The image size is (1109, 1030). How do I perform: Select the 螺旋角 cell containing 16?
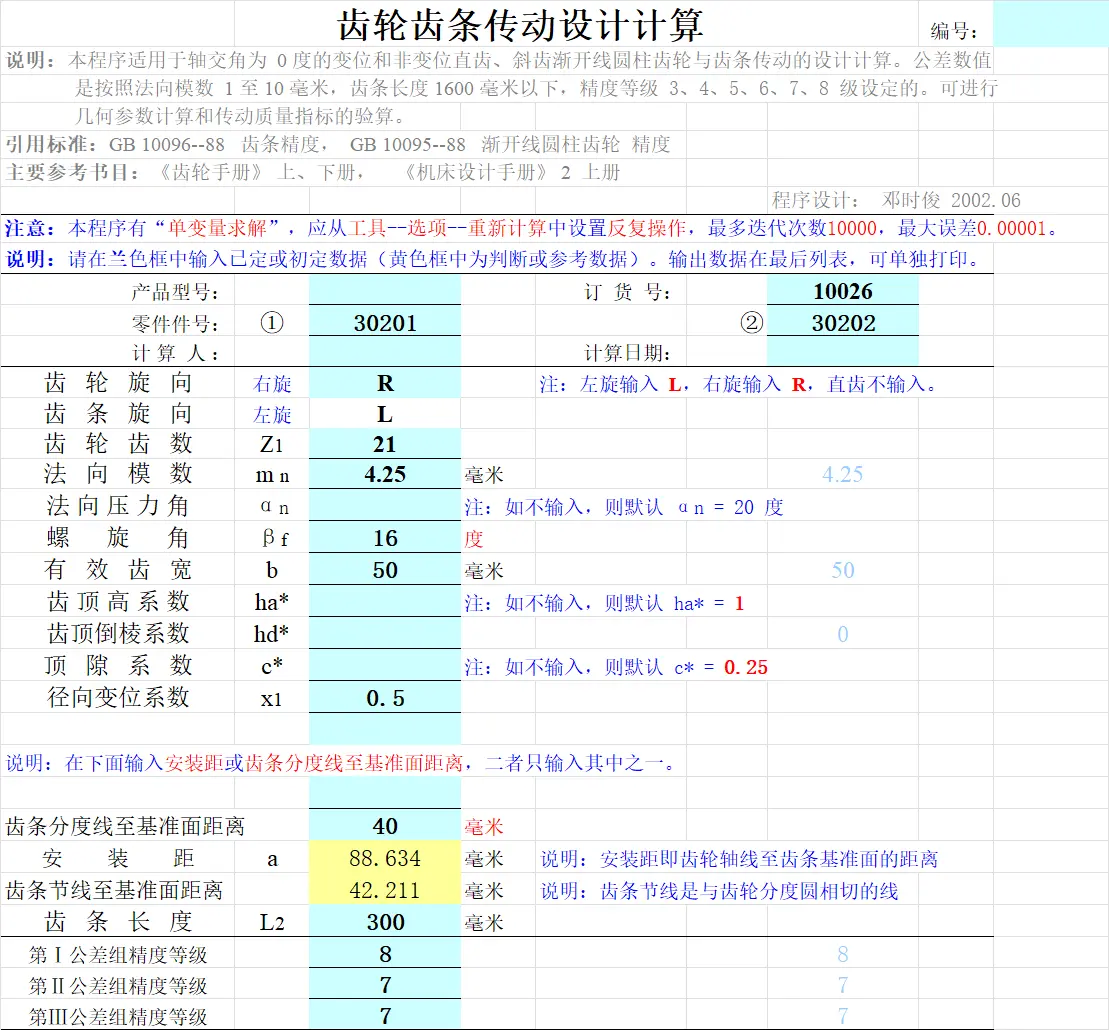pyautogui.click(x=384, y=539)
